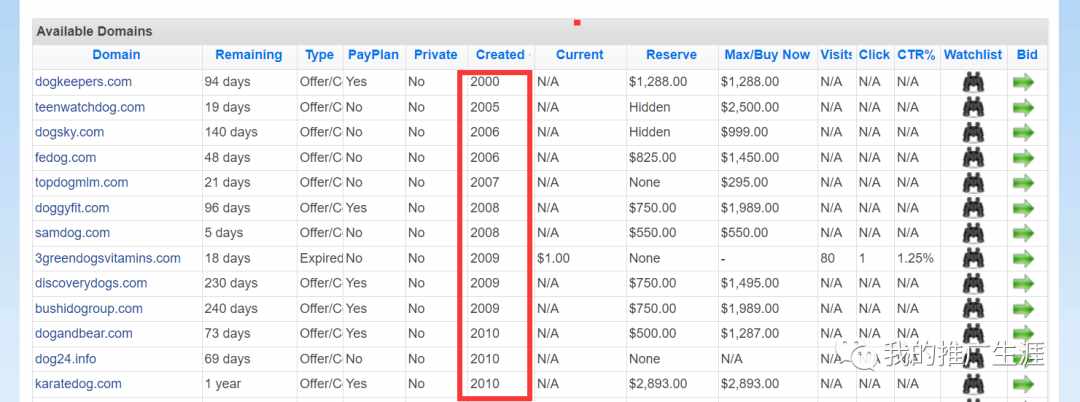Screen dimensions: 1080x402
Task: Click binoculars icon in 3greendogsvitamins.com row
Action: 973,258
